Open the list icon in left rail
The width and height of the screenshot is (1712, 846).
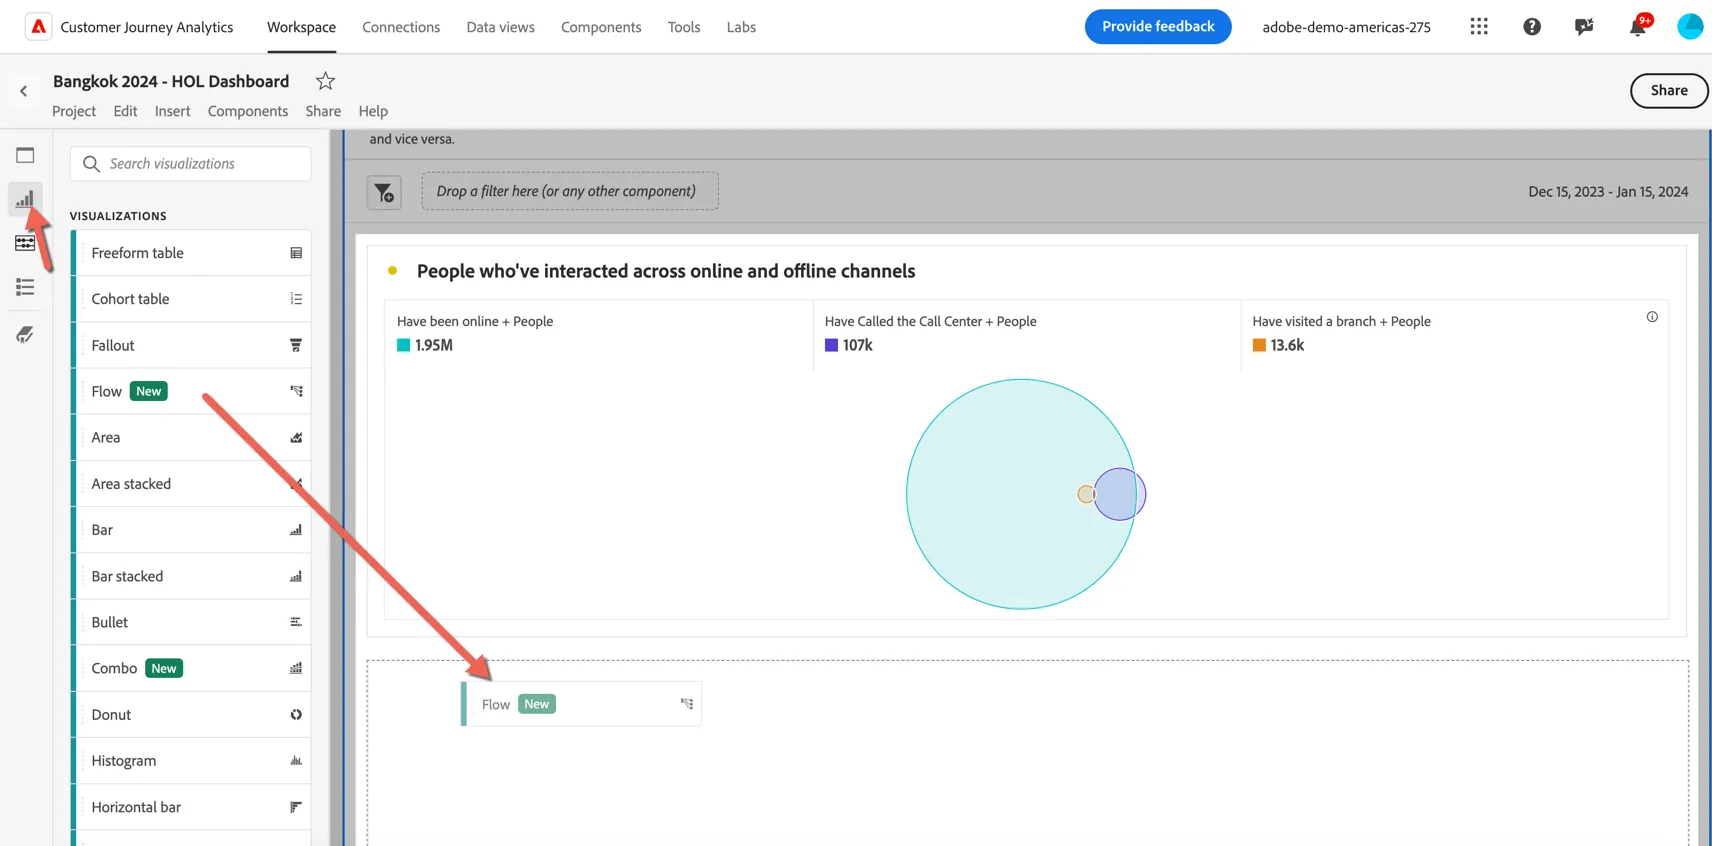tap(25, 288)
